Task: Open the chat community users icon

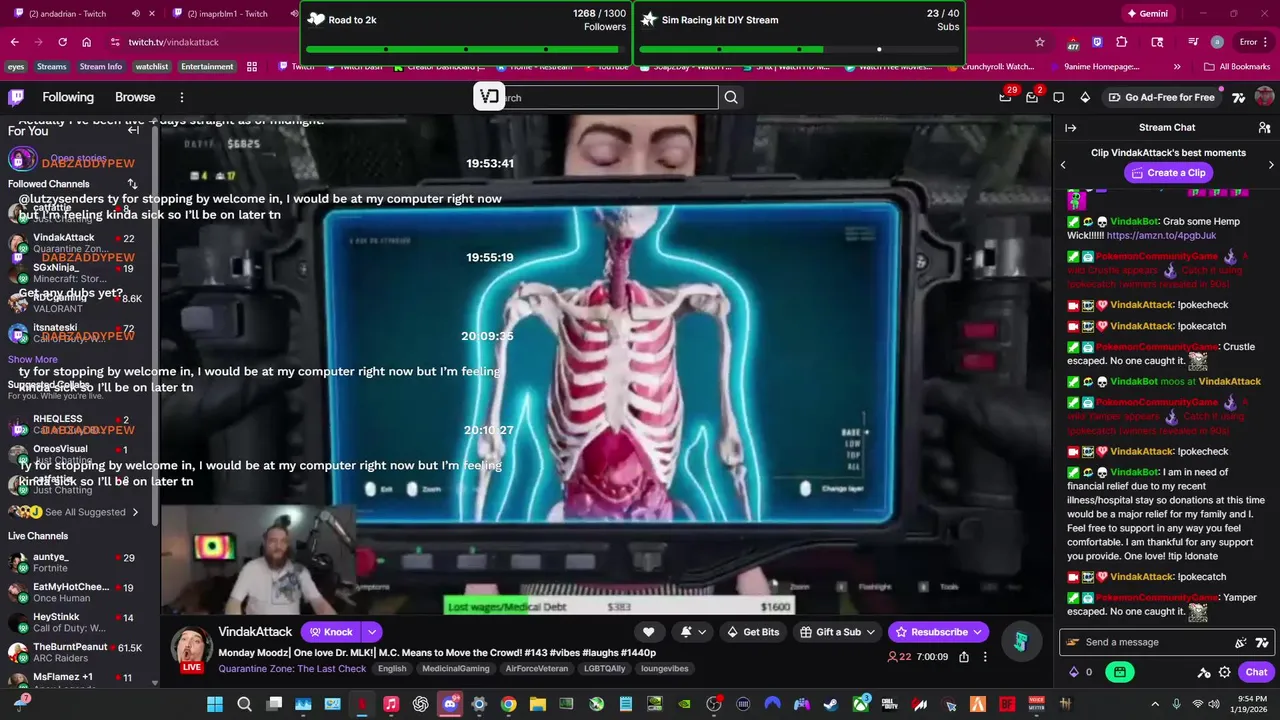Action: [x=1264, y=128]
